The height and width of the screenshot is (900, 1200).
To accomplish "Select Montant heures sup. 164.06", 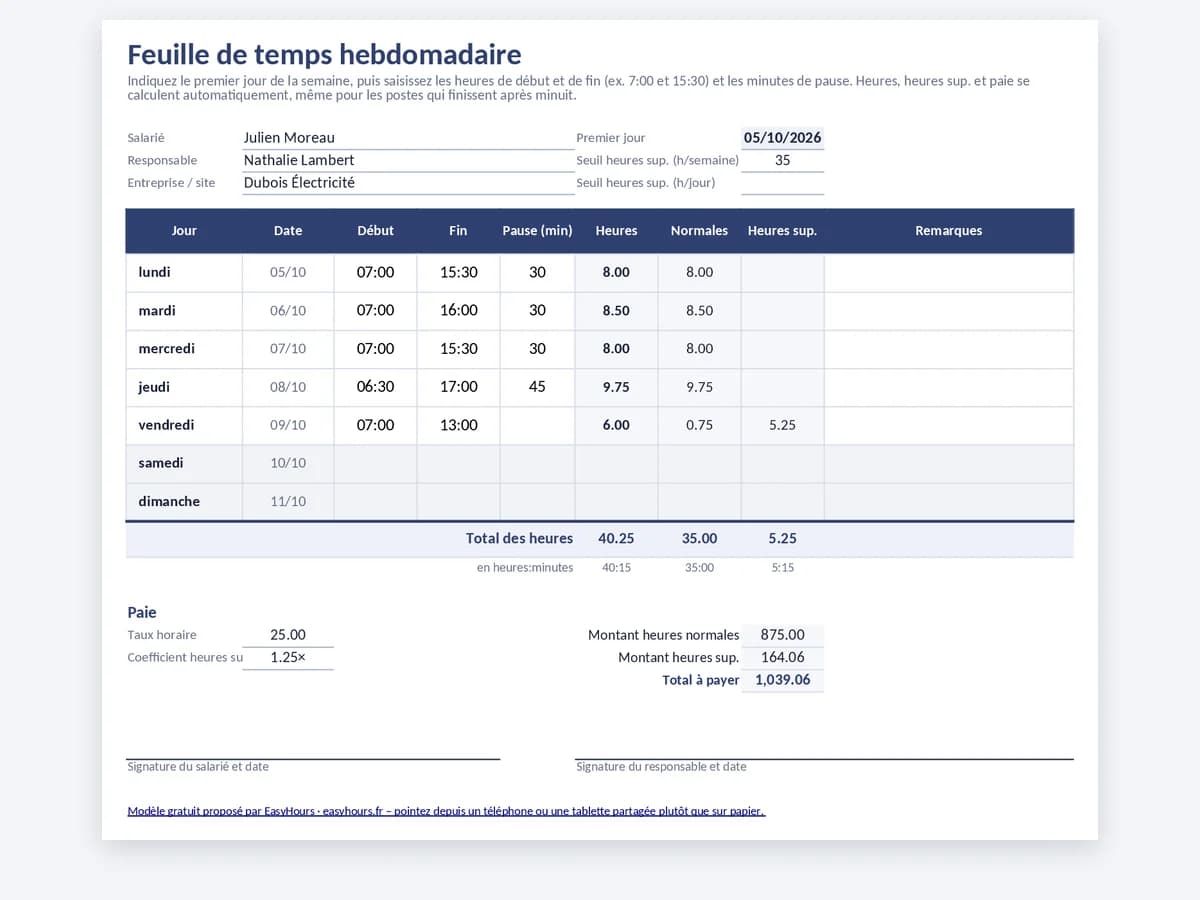I will [x=783, y=658].
